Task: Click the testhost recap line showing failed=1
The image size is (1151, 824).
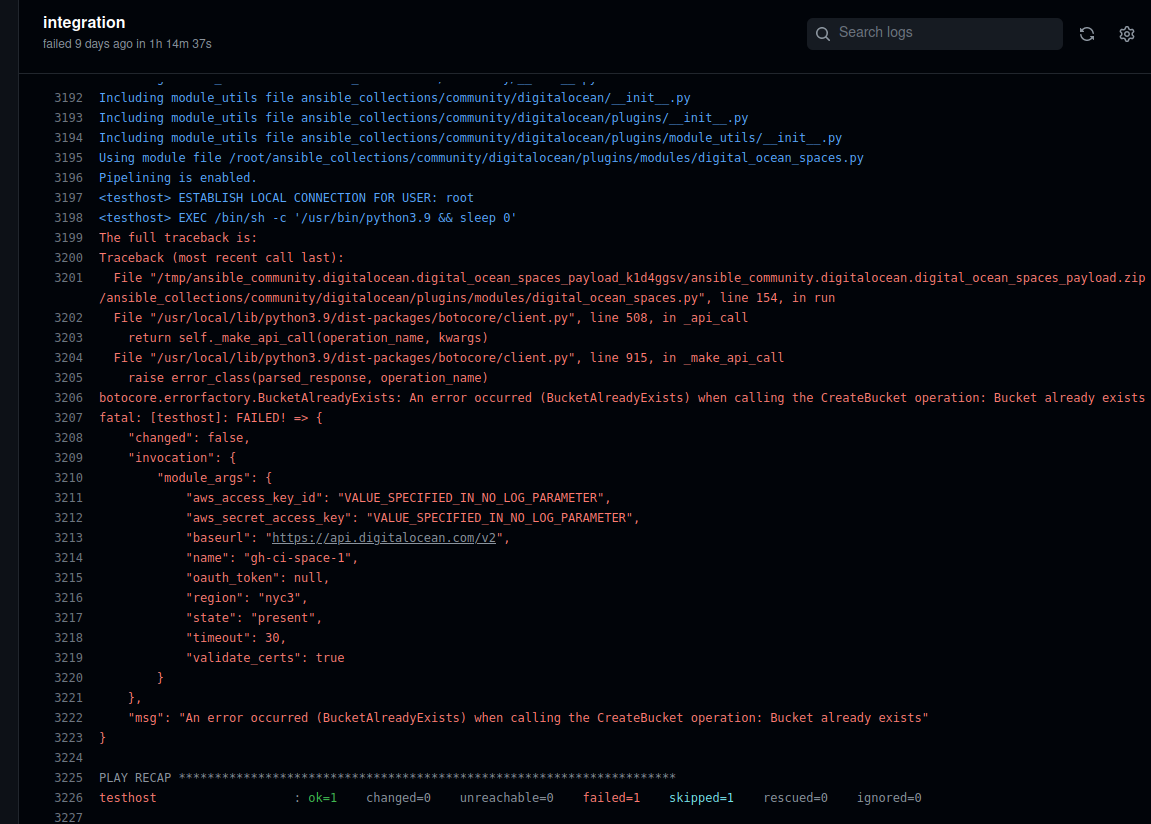Action: point(611,797)
